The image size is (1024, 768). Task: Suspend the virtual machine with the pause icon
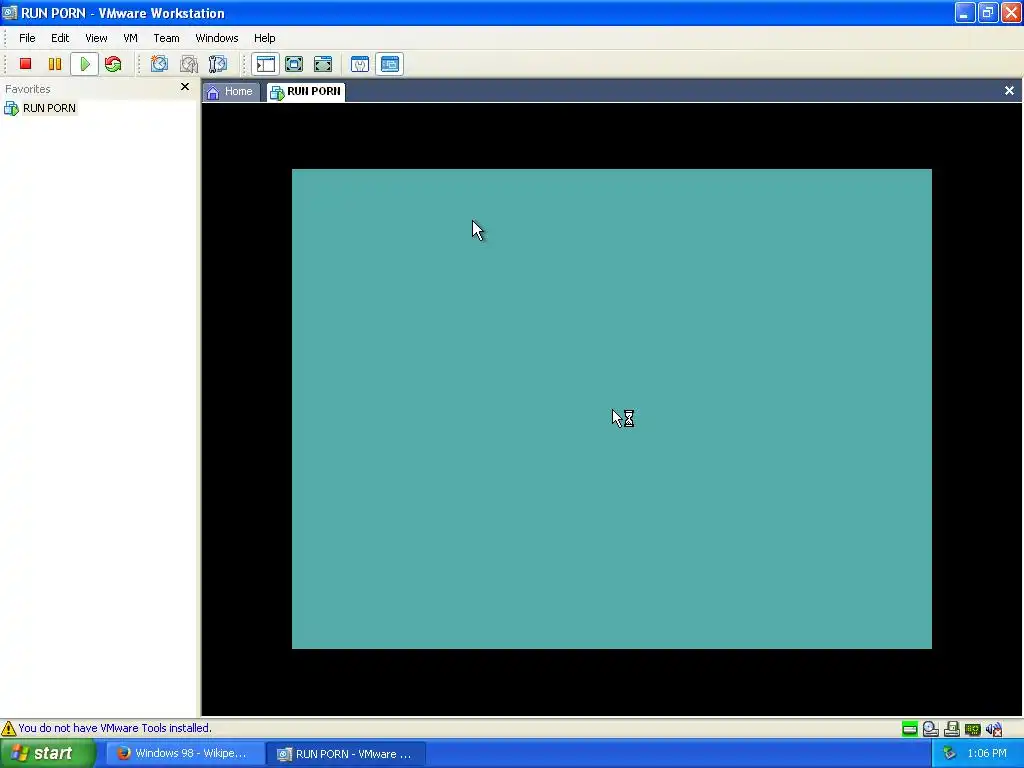point(55,63)
